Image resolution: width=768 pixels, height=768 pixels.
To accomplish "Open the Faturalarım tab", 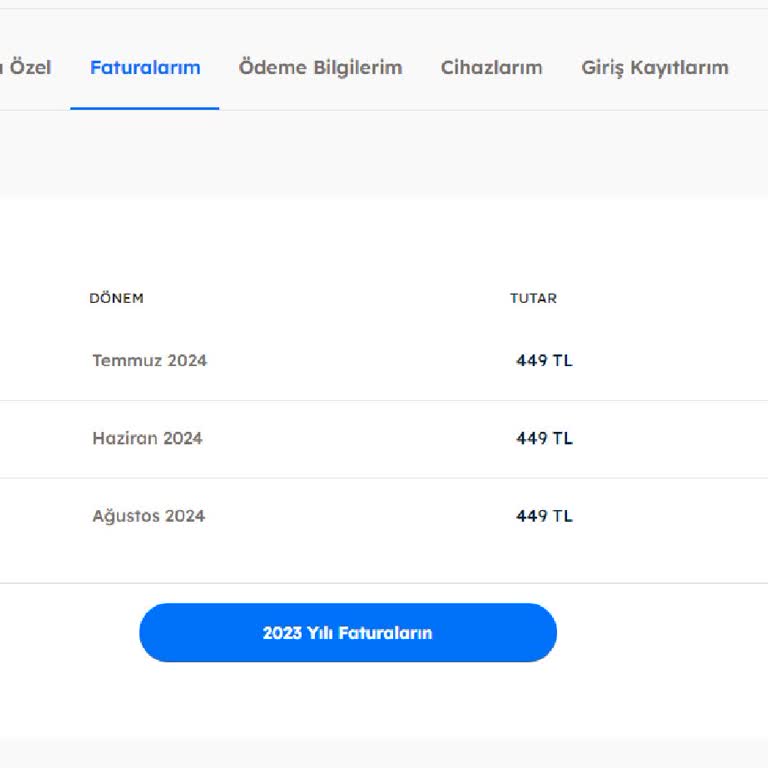I will [x=145, y=68].
